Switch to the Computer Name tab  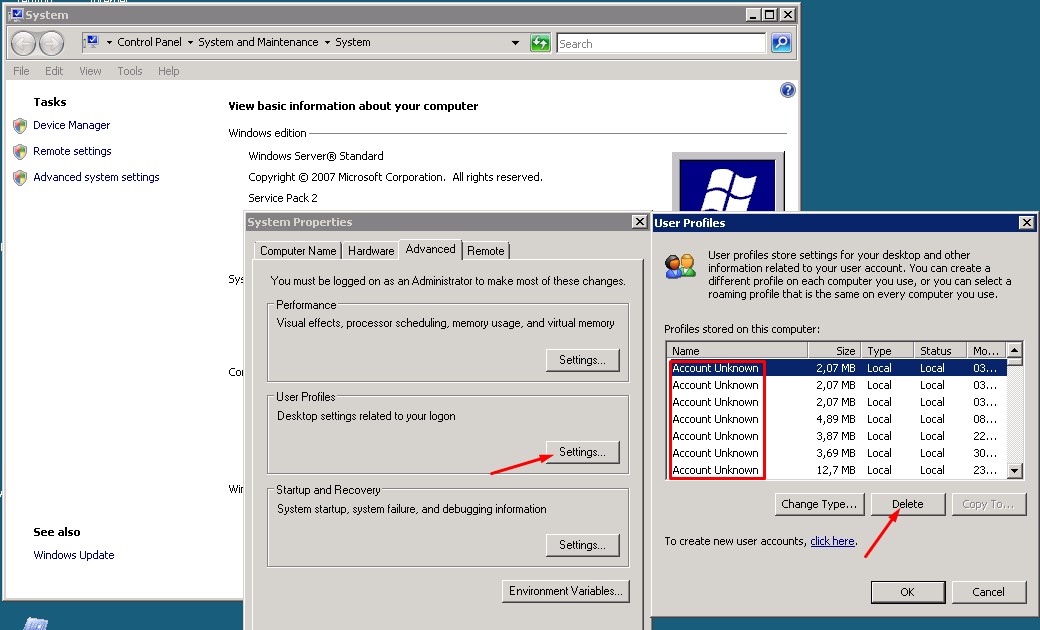(298, 251)
